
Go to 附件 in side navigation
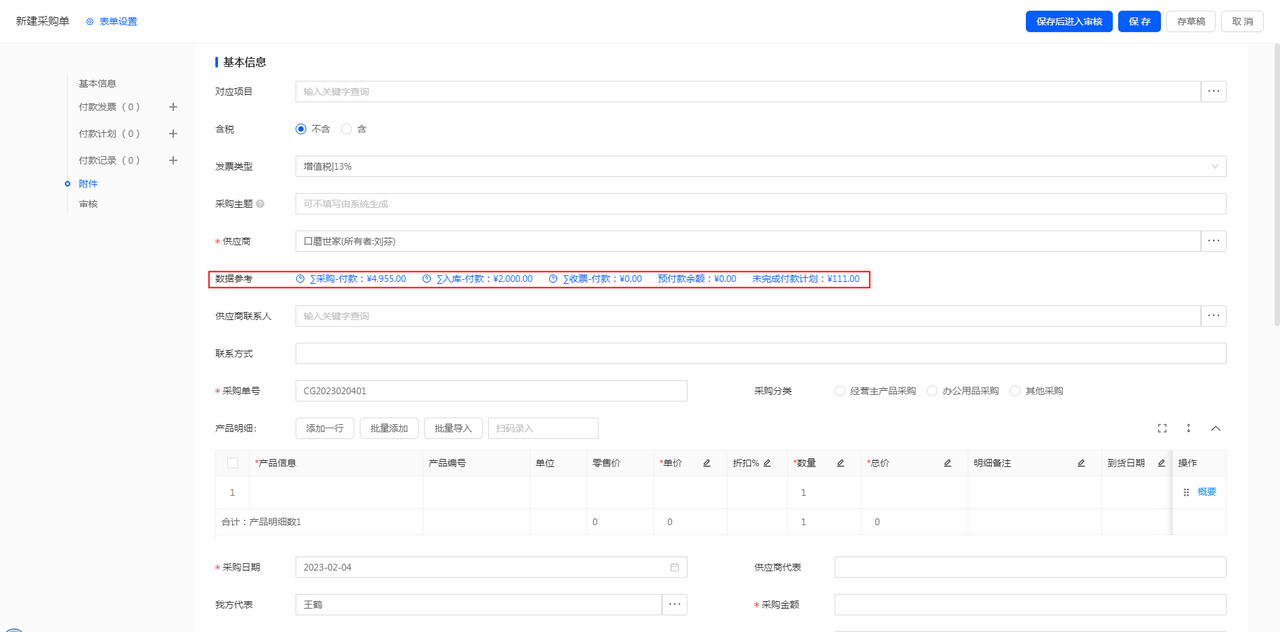[x=88, y=184]
